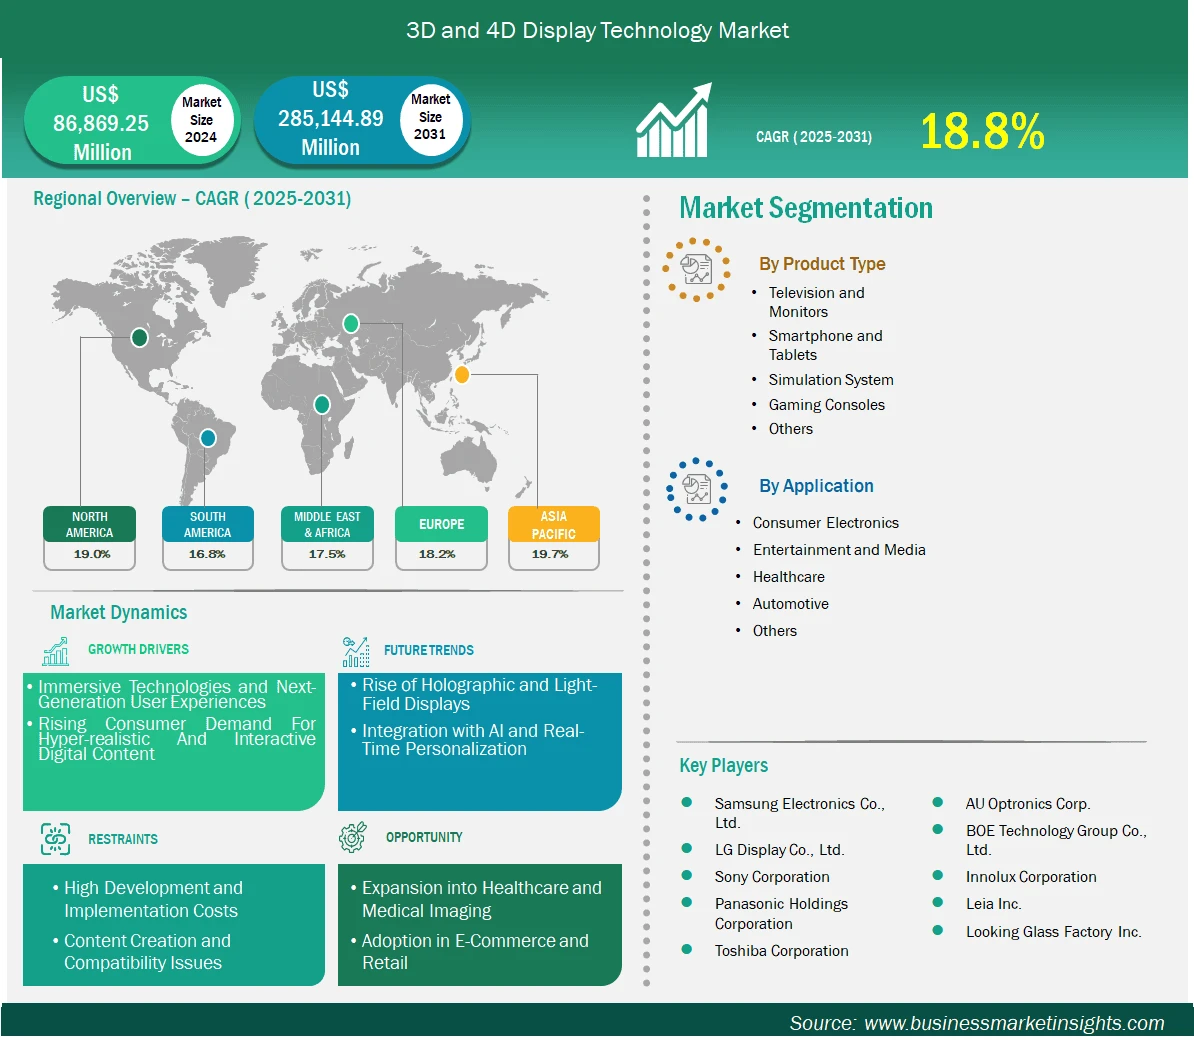Click the Samsung Electronics bullet point
1194x1040 pixels.
tap(687, 803)
